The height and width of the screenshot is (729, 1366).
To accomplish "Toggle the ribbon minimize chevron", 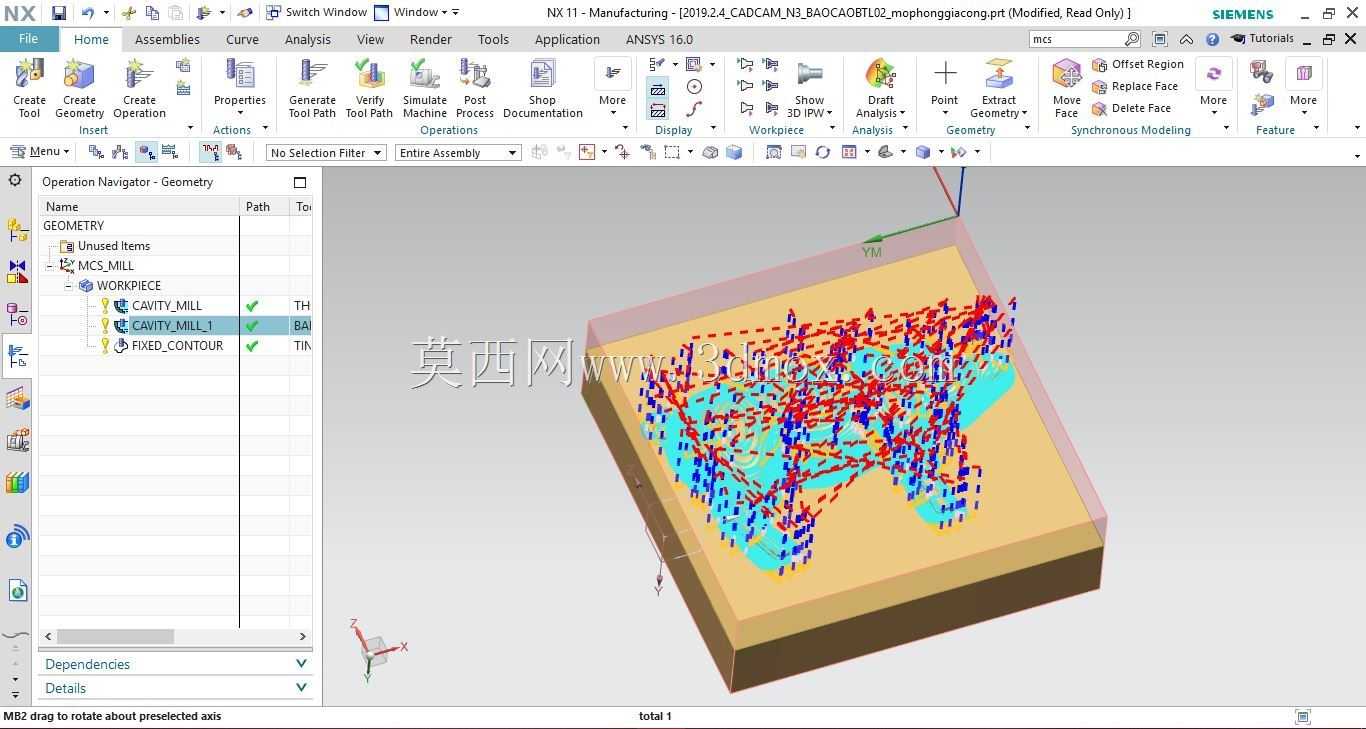I will tap(1186, 39).
